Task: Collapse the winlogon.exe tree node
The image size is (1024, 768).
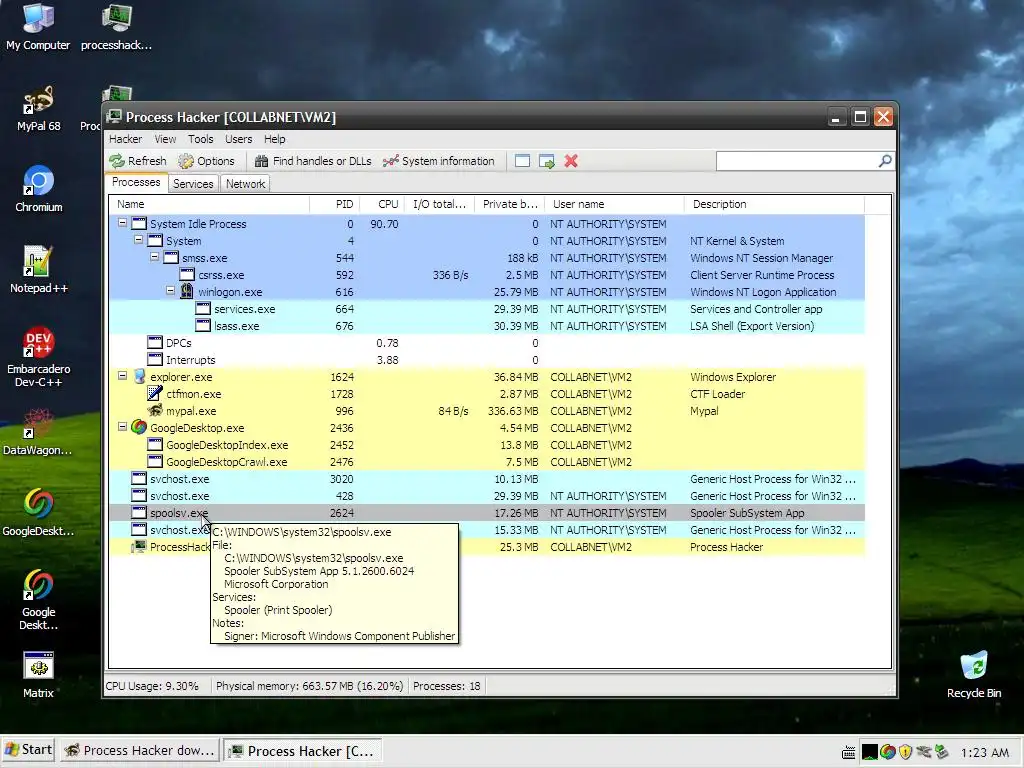Action: point(170,291)
